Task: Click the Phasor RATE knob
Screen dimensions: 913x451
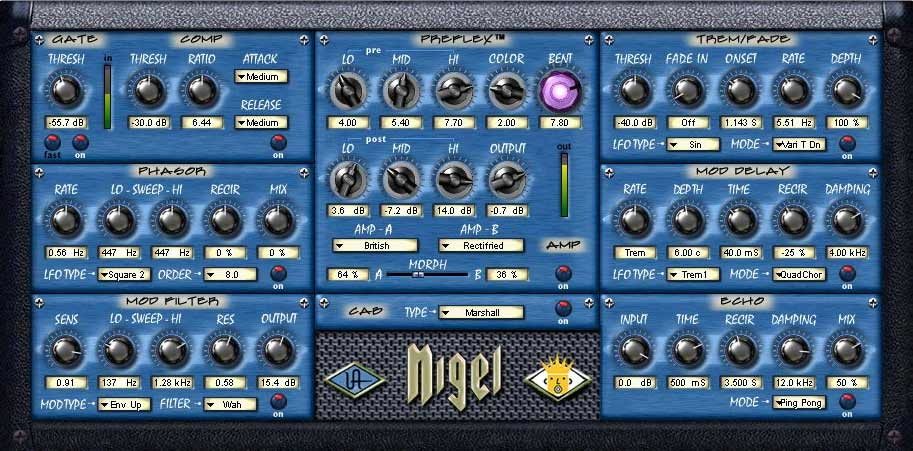Action: (66, 221)
